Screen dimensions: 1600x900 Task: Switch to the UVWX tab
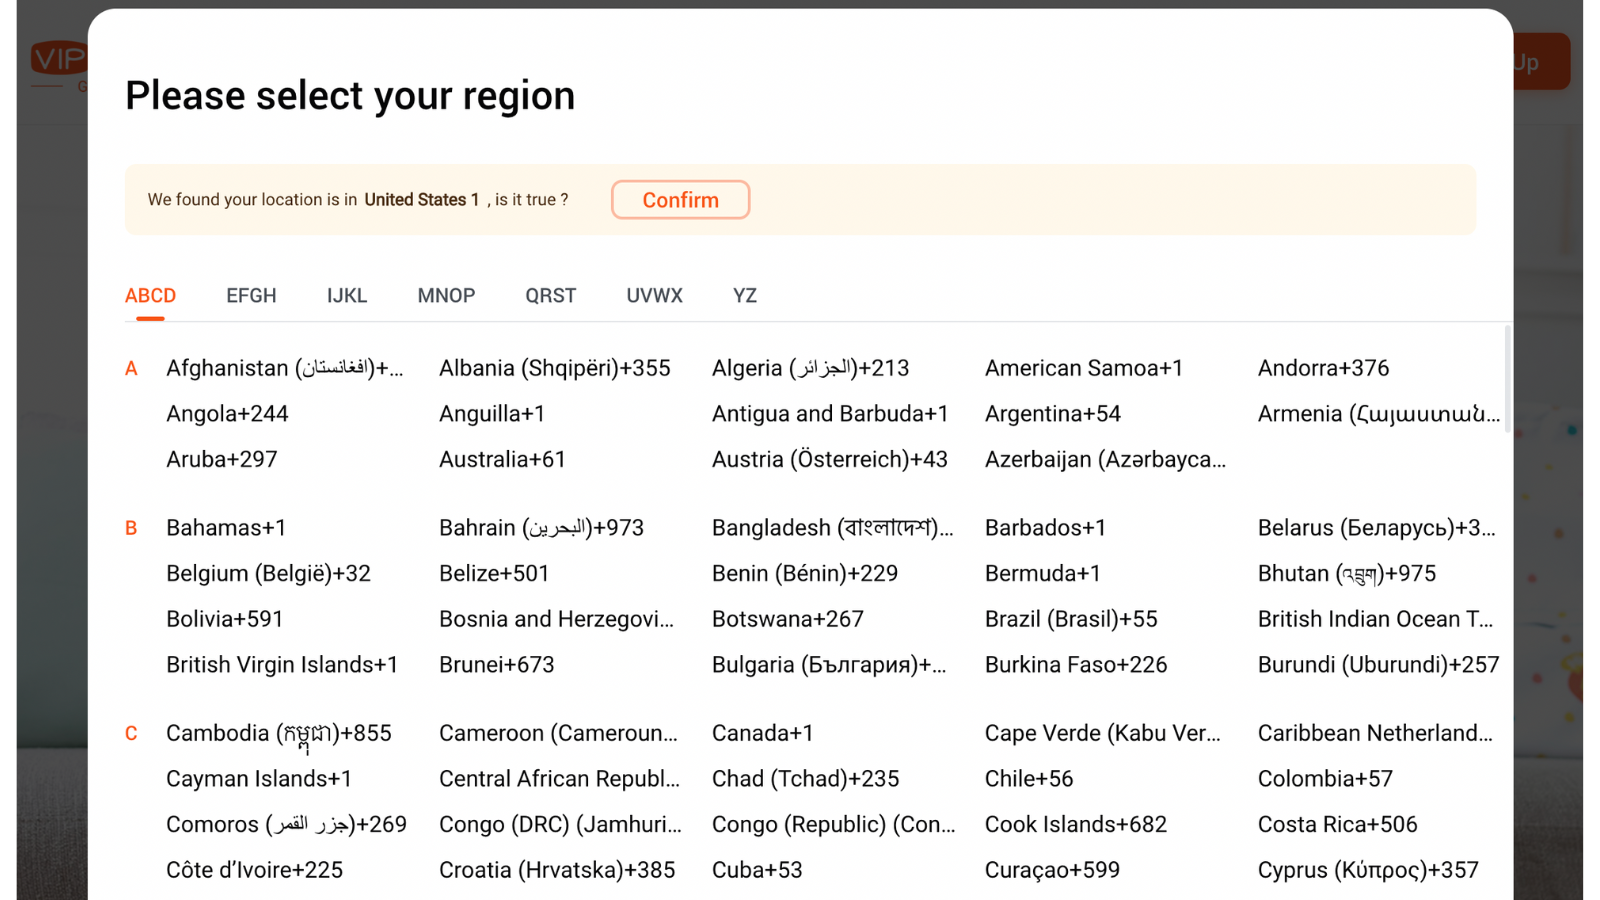click(655, 296)
